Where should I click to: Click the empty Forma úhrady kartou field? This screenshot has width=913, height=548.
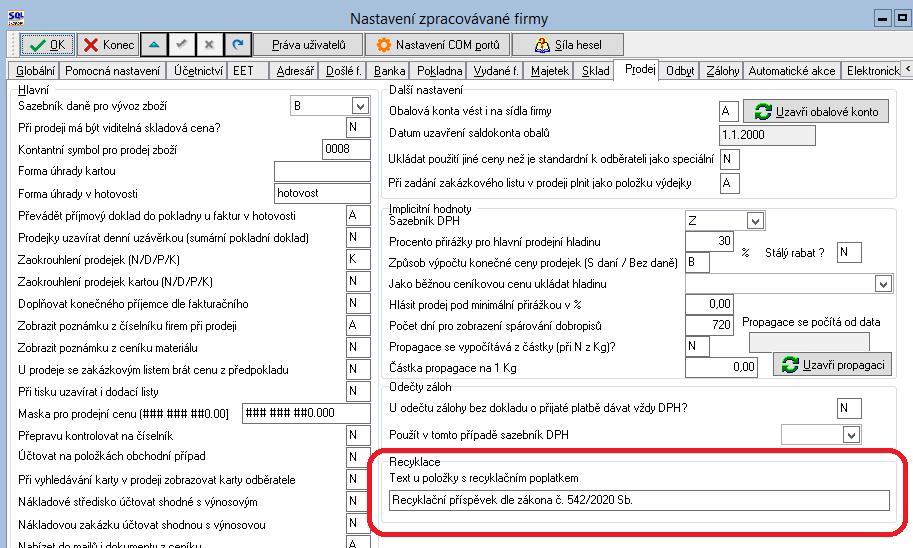[x=322, y=171]
